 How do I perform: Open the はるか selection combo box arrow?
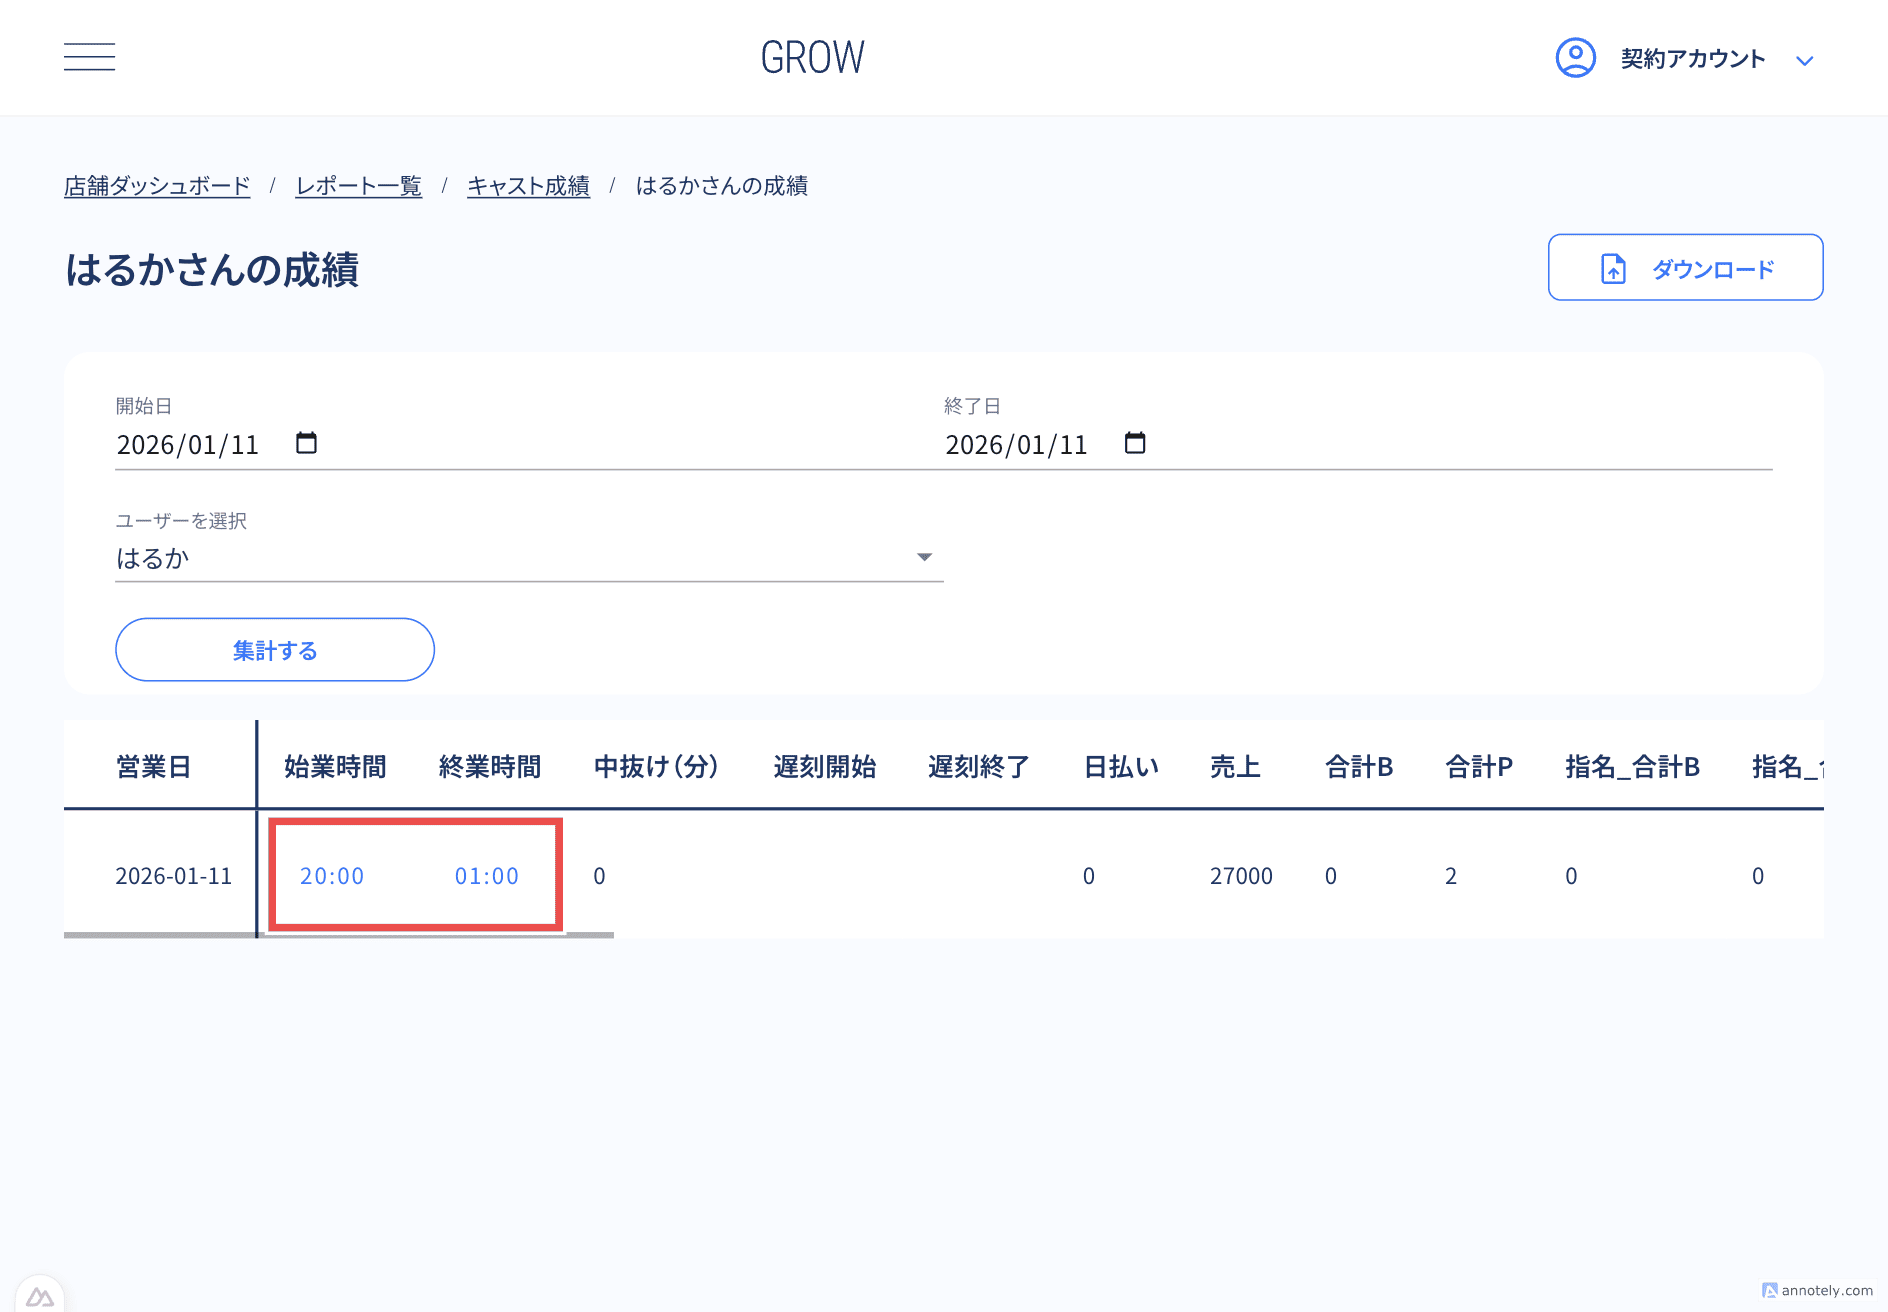coord(923,557)
